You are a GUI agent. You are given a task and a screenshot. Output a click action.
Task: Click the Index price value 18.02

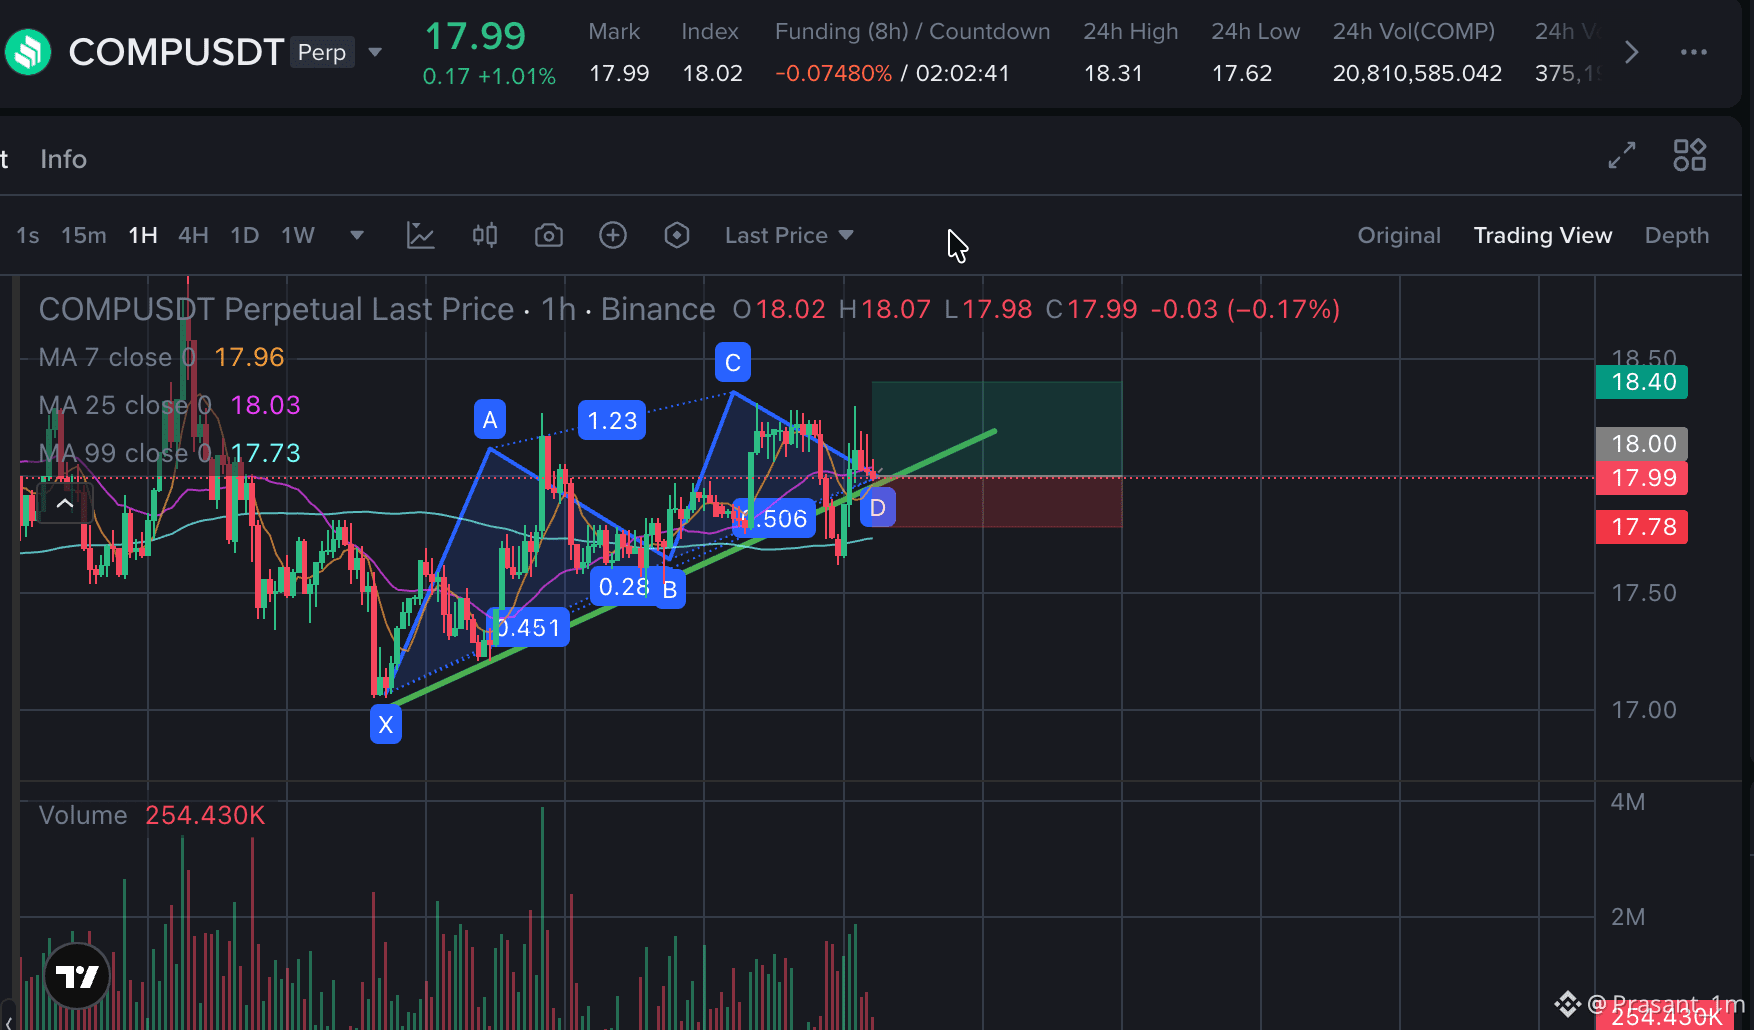[x=712, y=73]
